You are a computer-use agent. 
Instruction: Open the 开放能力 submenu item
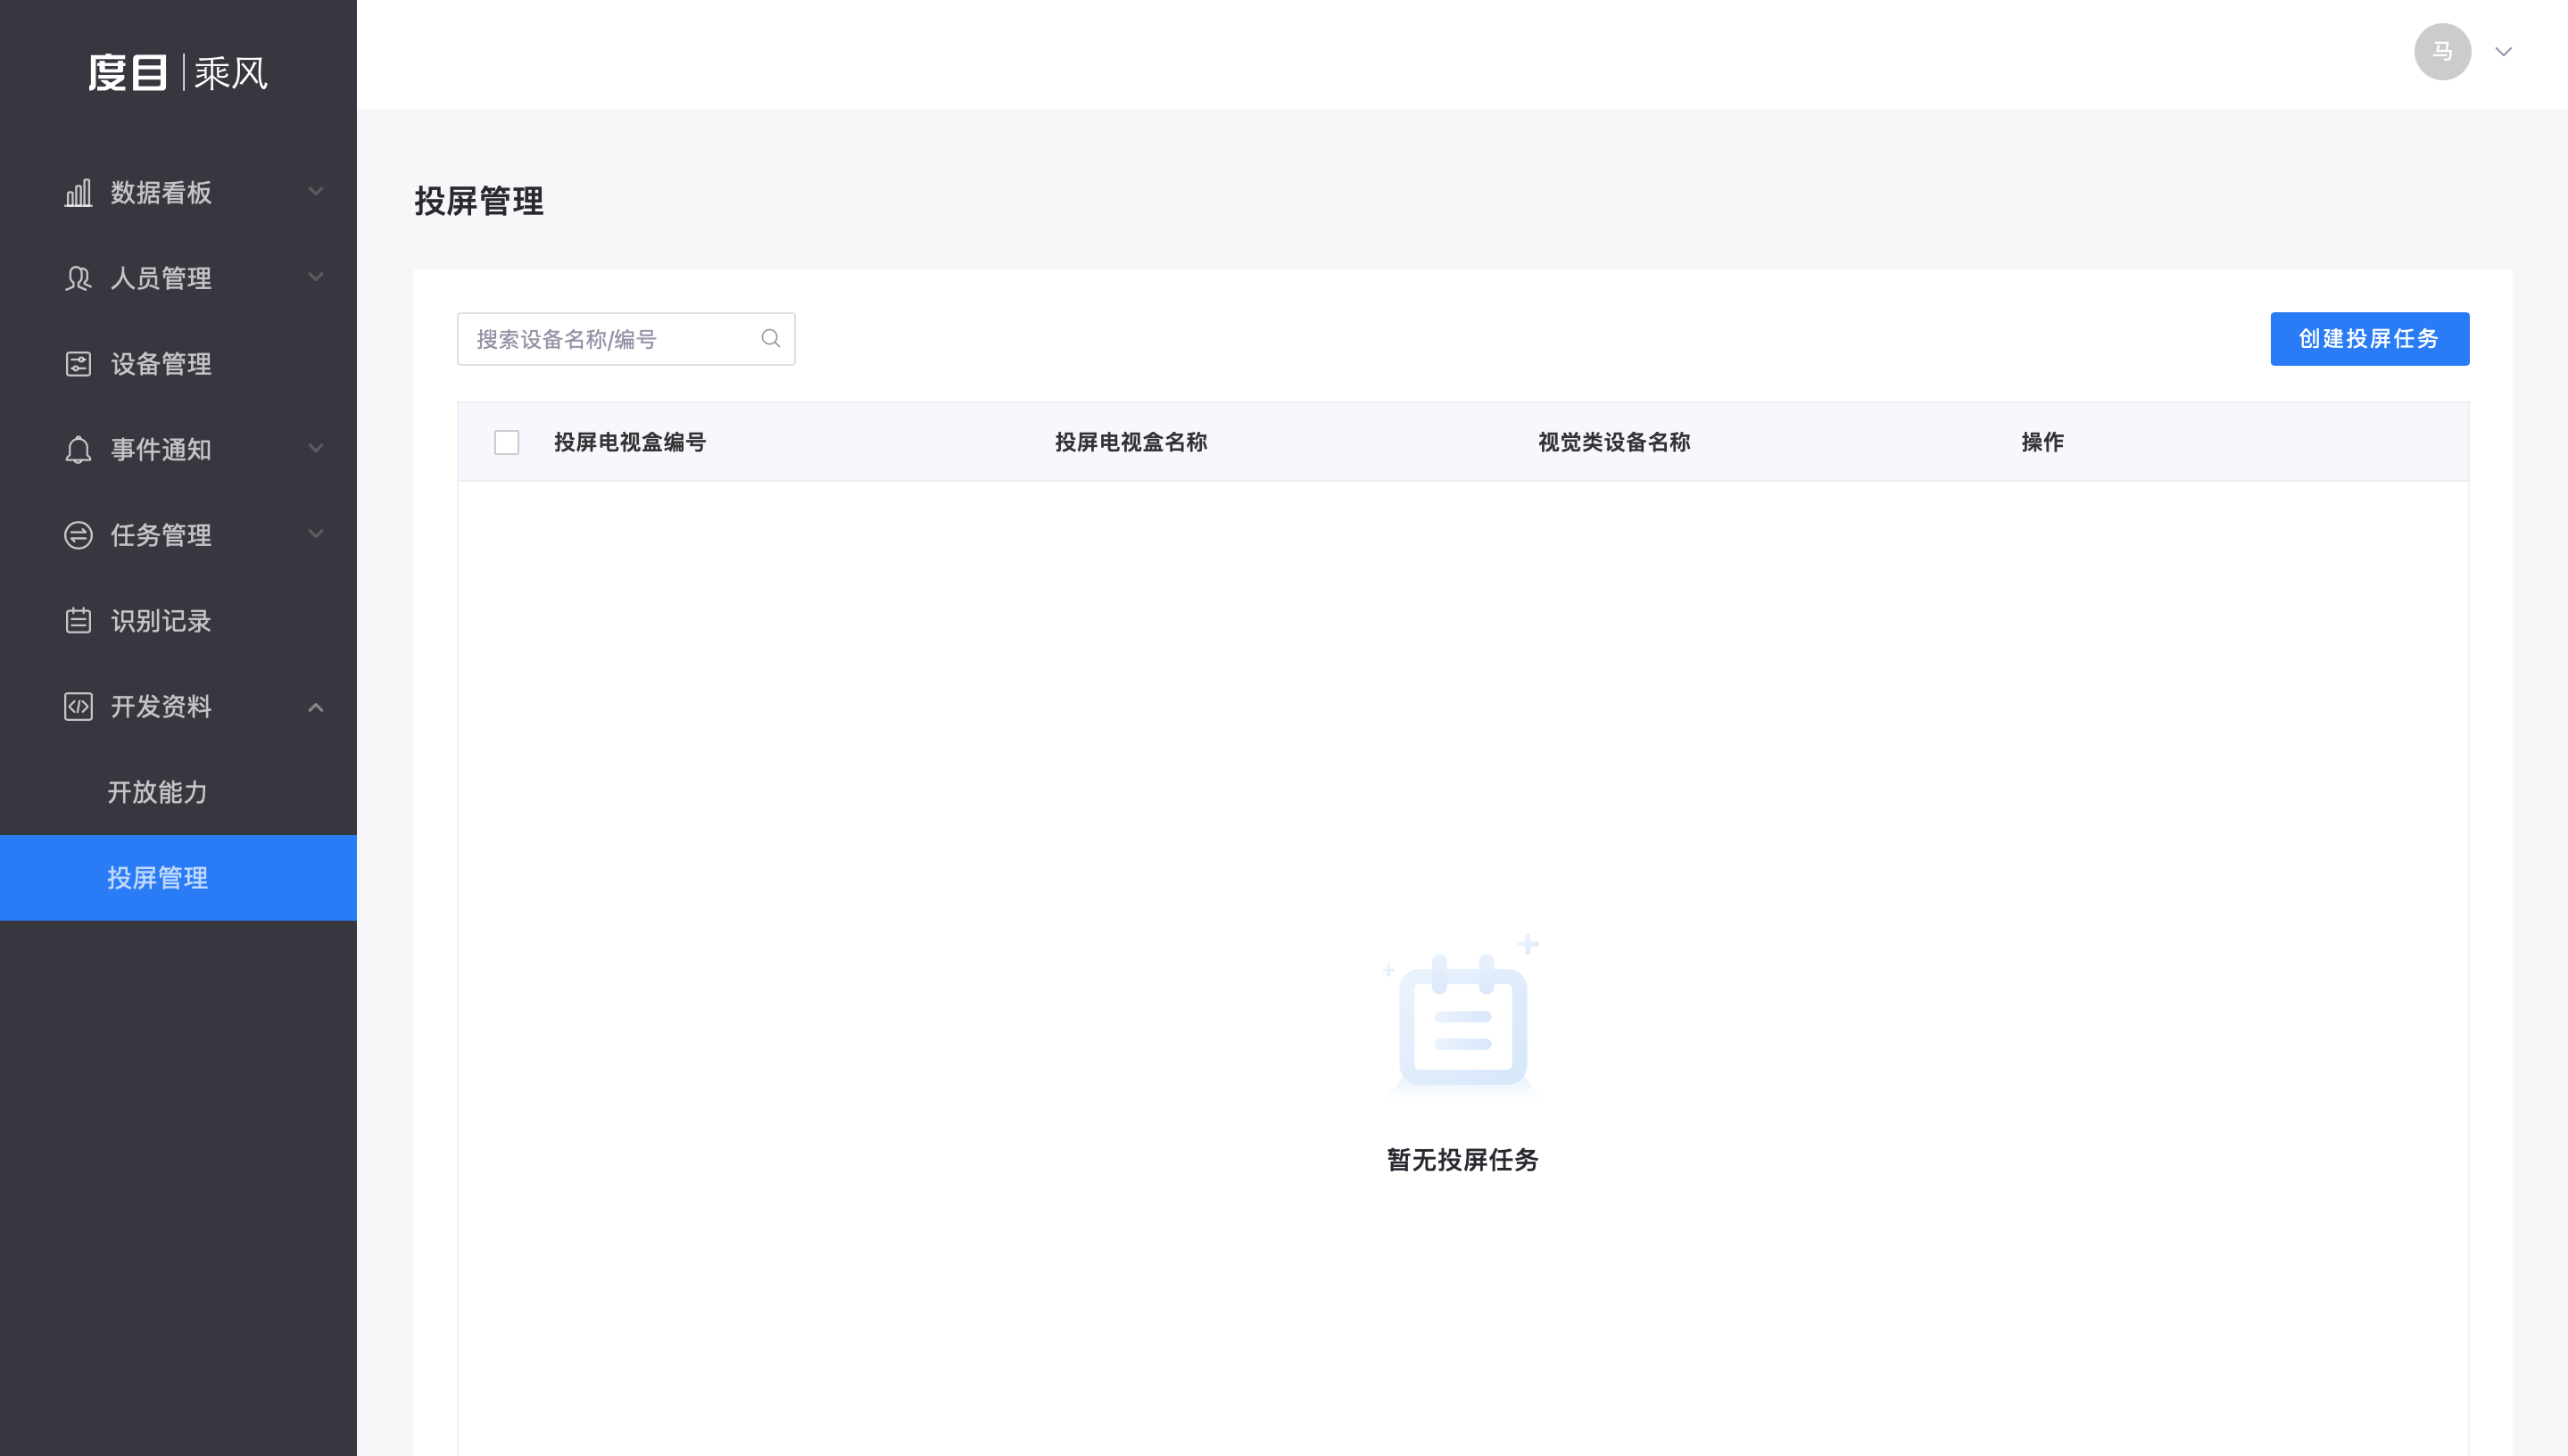pos(178,792)
